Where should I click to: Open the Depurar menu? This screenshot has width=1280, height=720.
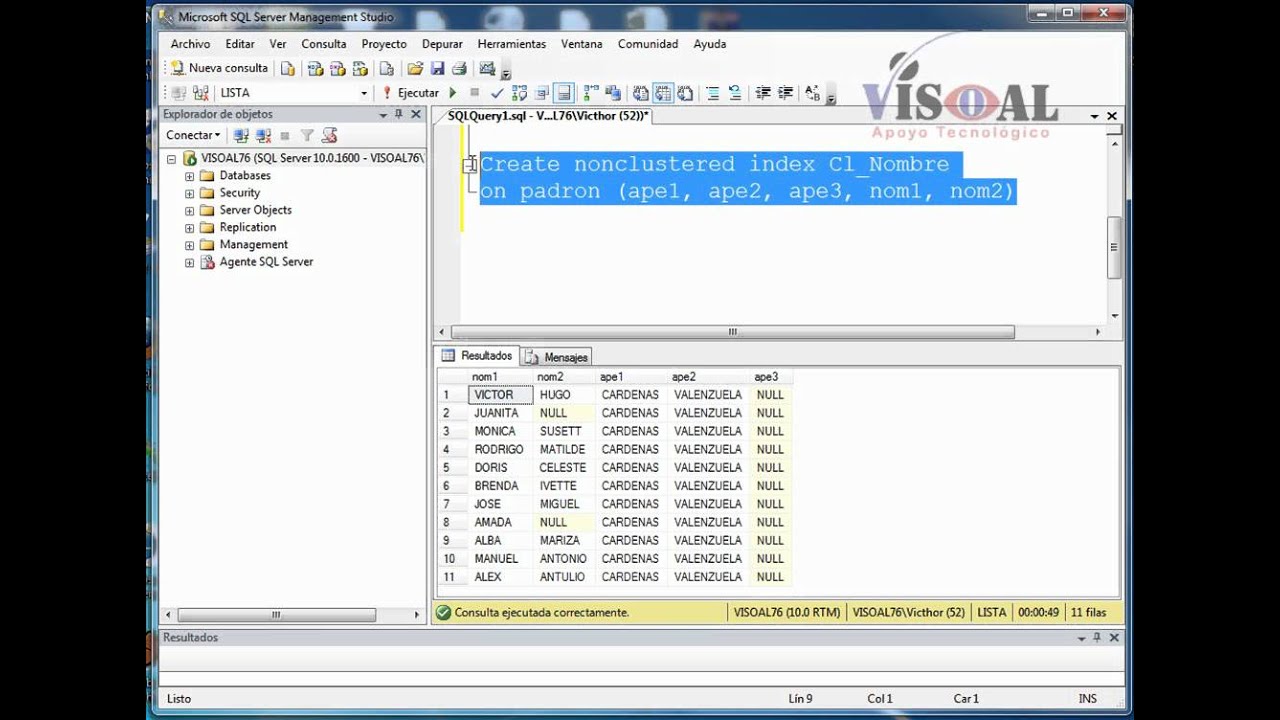(x=442, y=44)
